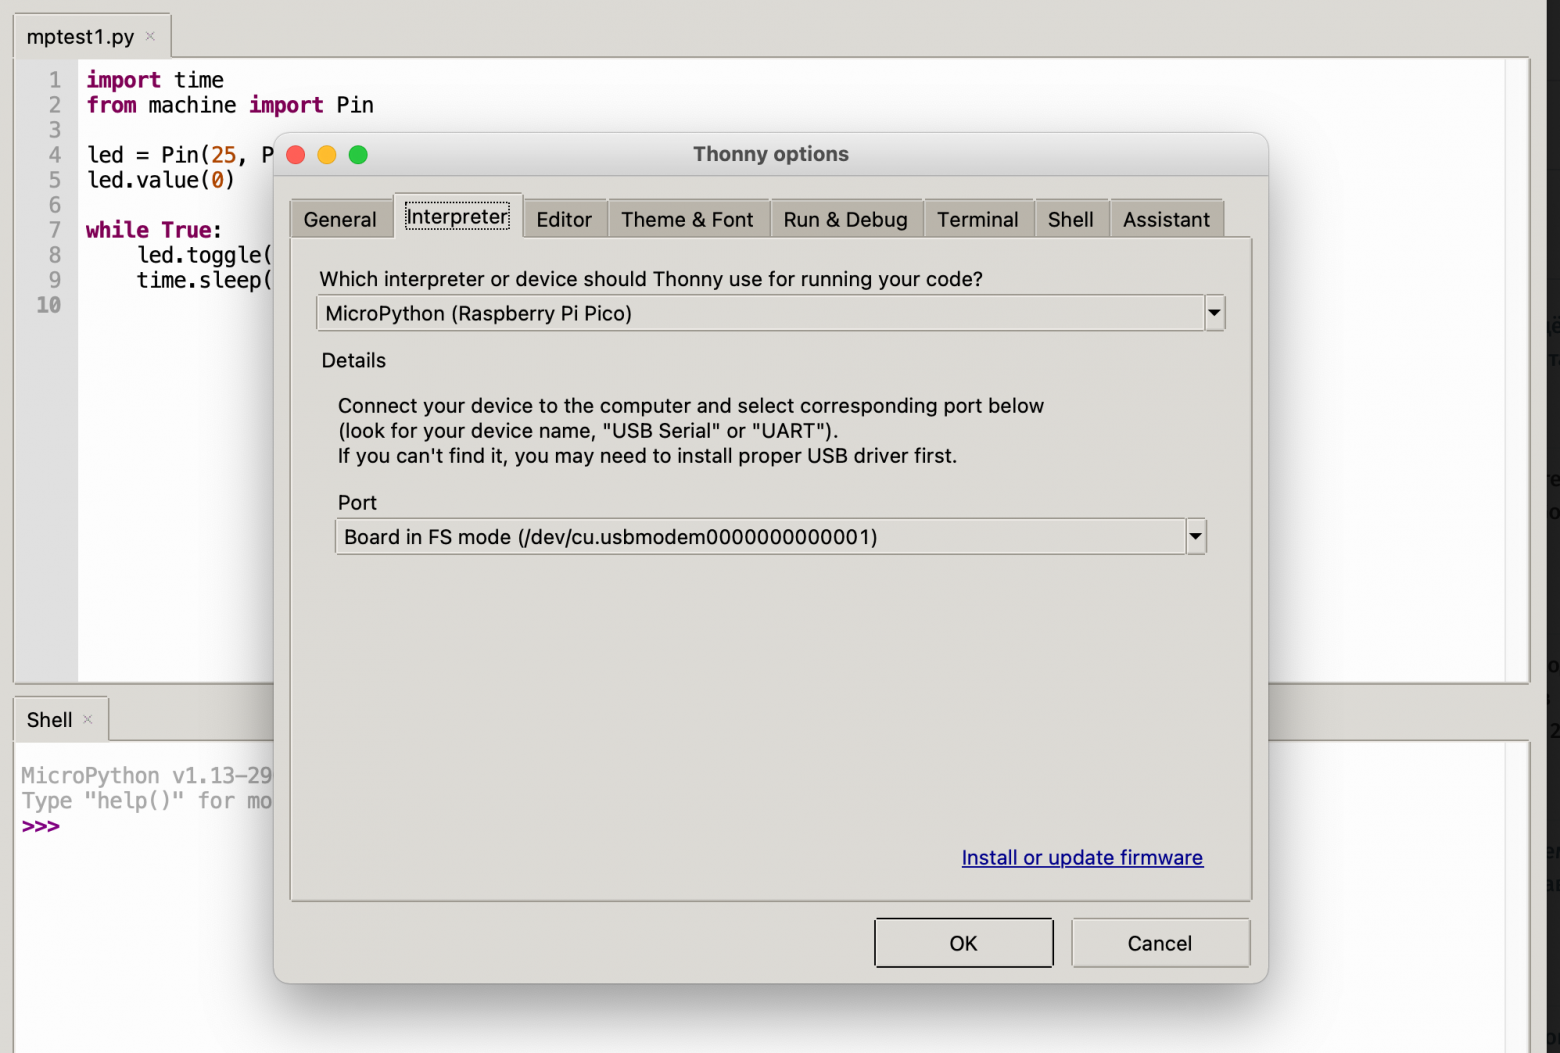Click the 'Which interpreter or device' question text
This screenshot has height=1053, width=1560.
tap(651, 279)
